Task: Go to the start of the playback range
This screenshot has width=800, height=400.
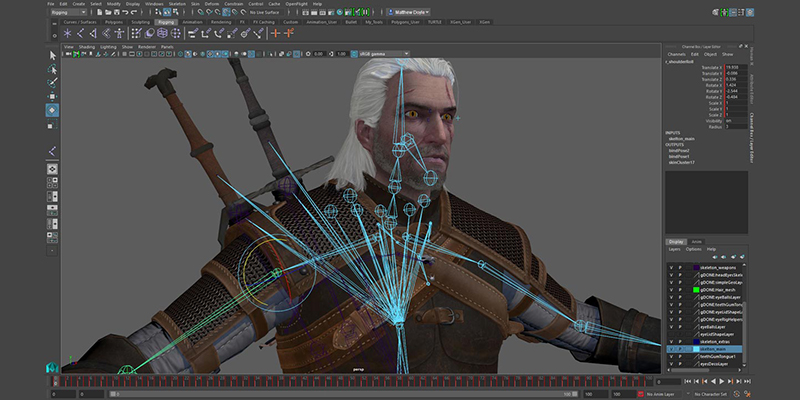Action: click(688, 381)
